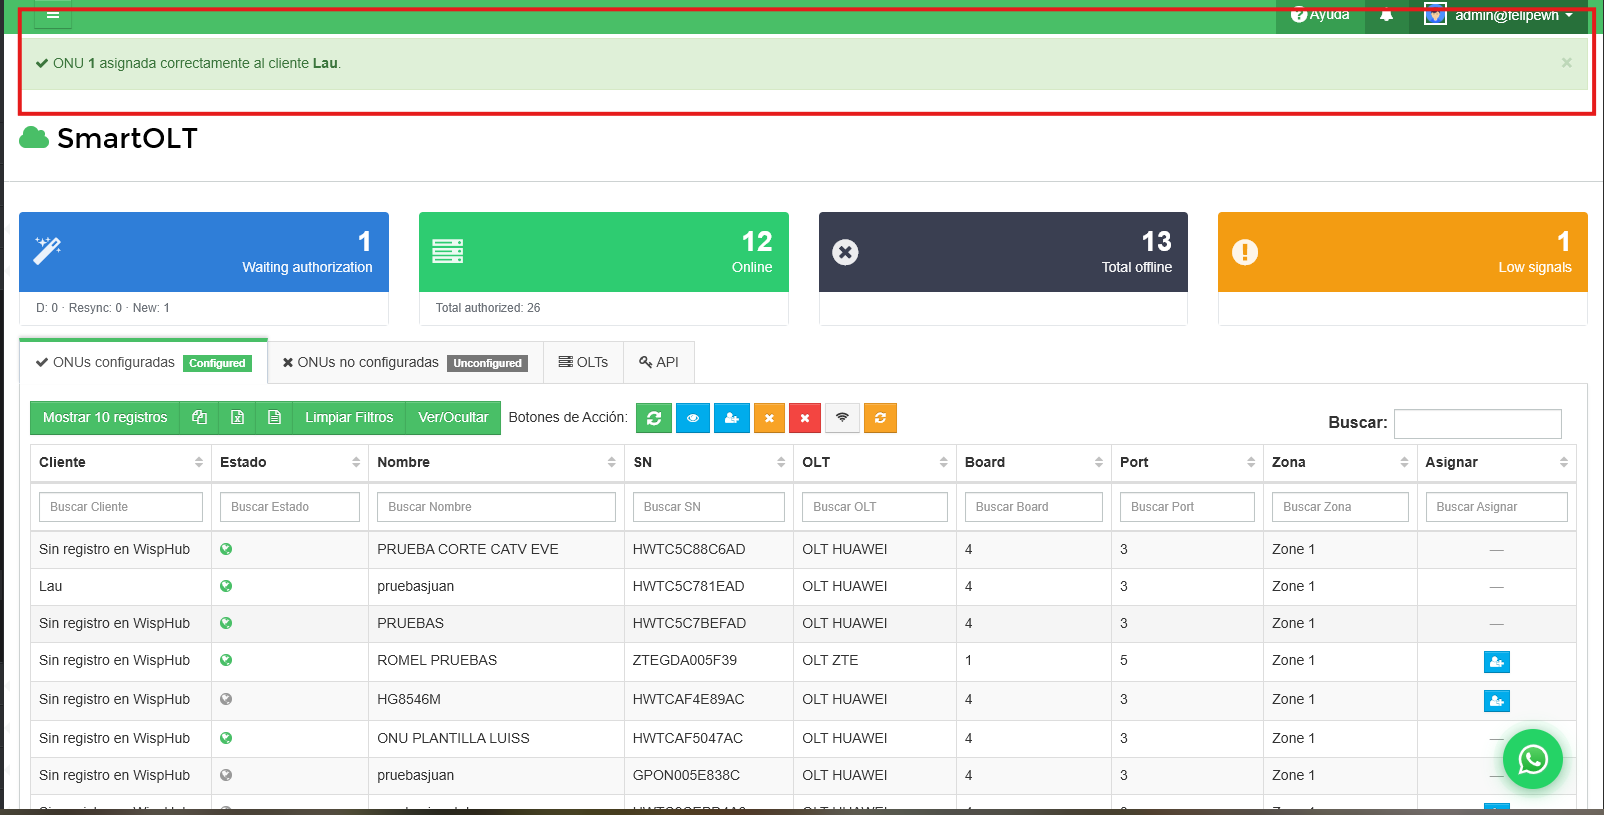Click the Buscar SN filter field
This screenshot has width=1604, height=815.
tap(709, 507)
